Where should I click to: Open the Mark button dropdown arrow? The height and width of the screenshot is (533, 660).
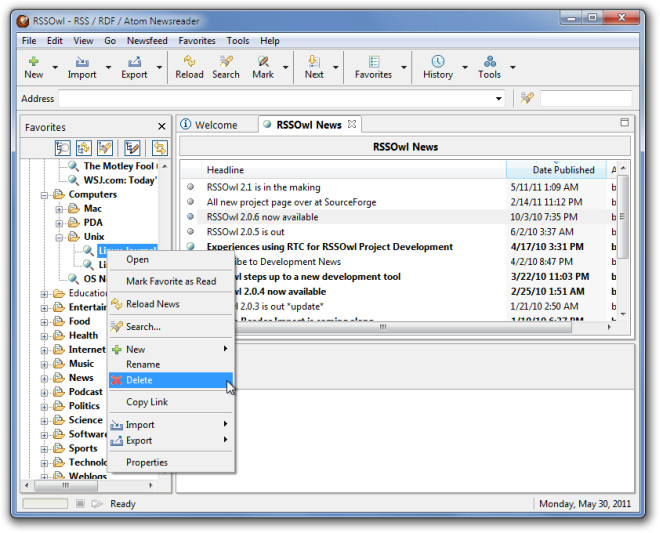tap(285, 67)
